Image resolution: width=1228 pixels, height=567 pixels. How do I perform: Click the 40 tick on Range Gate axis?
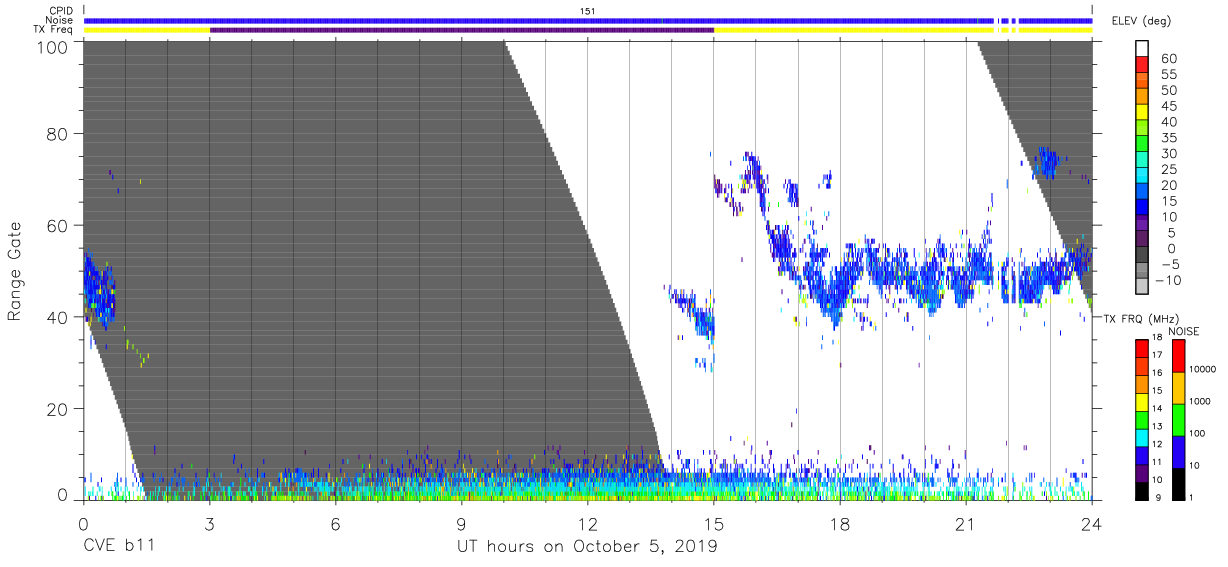tap(58, 317)
